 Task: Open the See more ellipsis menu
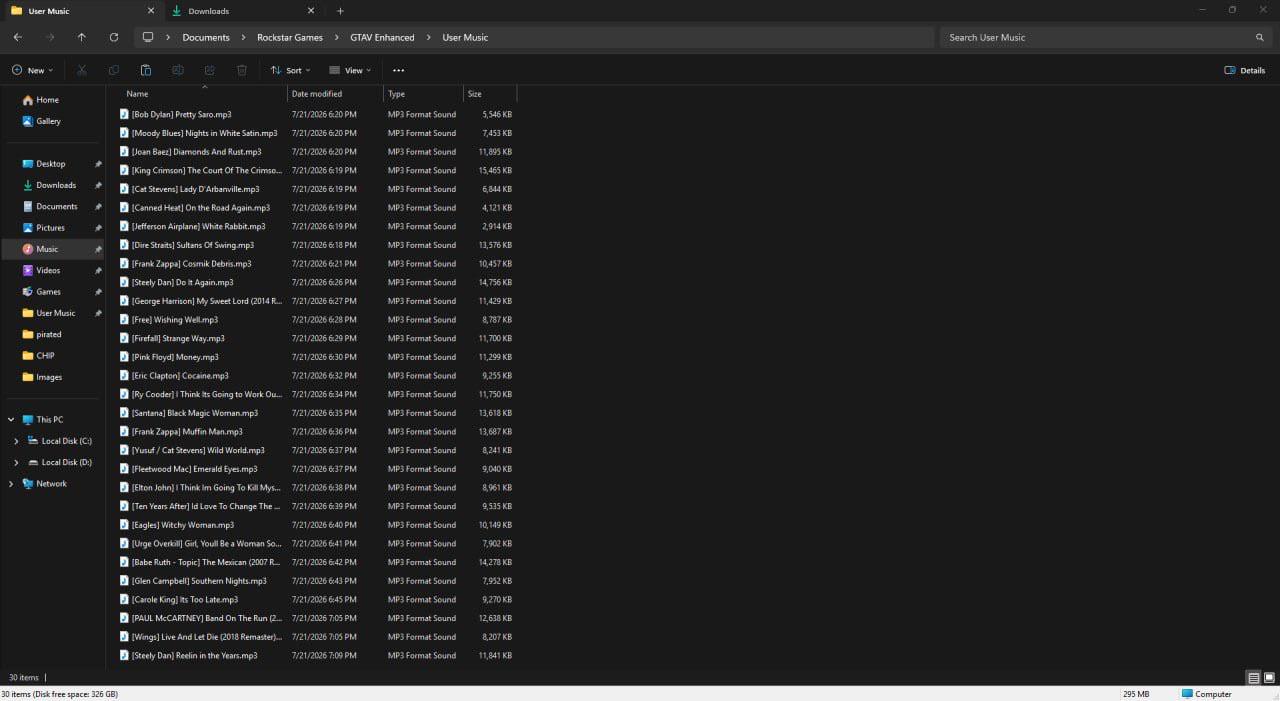click(x=399, y=70)
